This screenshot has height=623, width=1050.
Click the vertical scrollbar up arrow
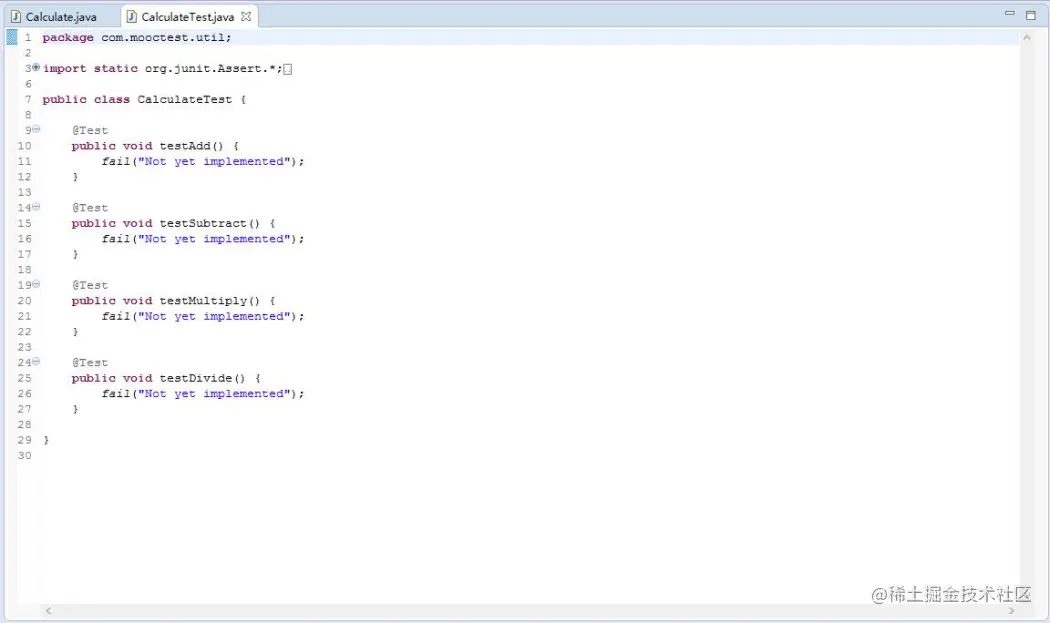(x=1027, y=38)
